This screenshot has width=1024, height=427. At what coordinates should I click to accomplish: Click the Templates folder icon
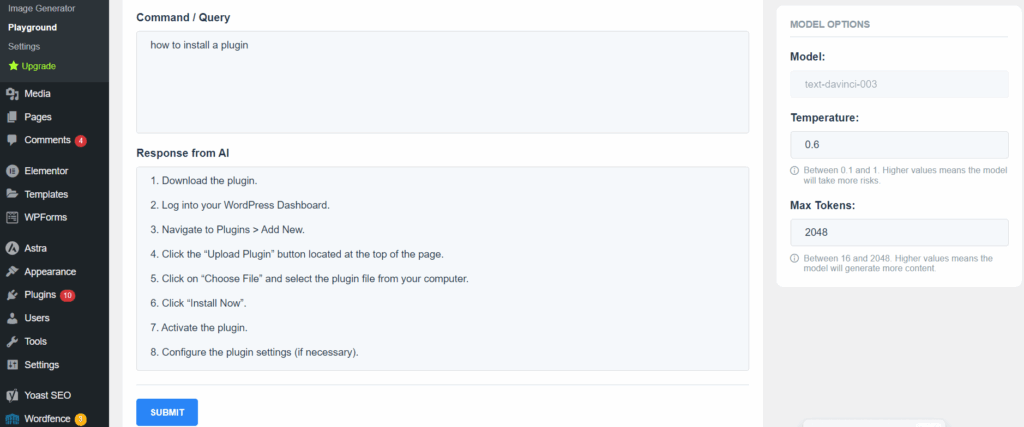pos(12,194)
